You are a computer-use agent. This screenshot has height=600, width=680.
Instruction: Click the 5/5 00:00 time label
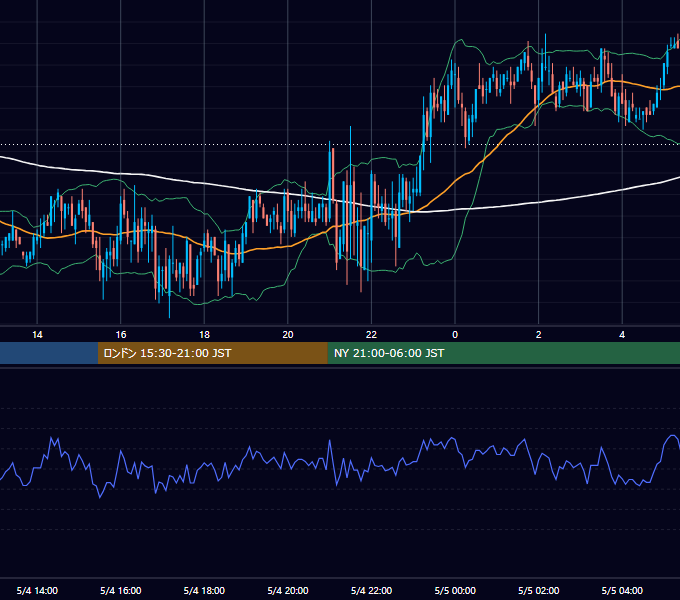point(455,591)
